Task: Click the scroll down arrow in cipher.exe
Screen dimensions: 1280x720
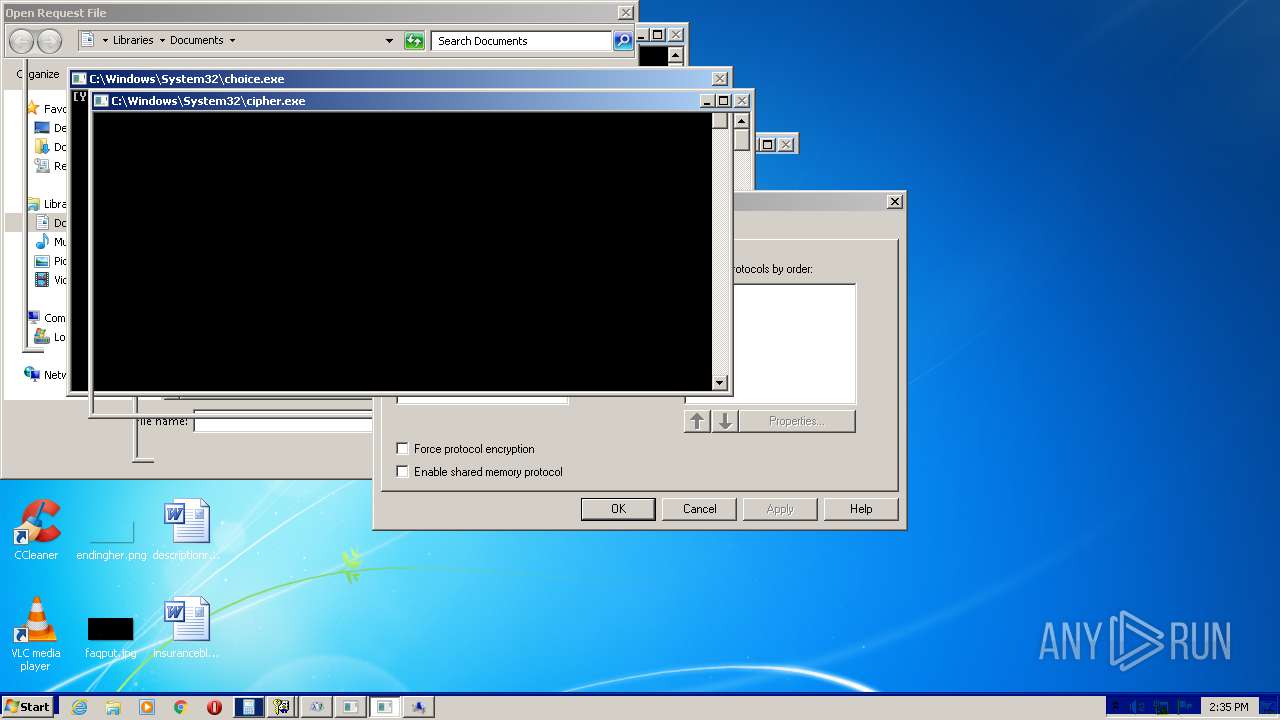Action: [x=720, y=383]
